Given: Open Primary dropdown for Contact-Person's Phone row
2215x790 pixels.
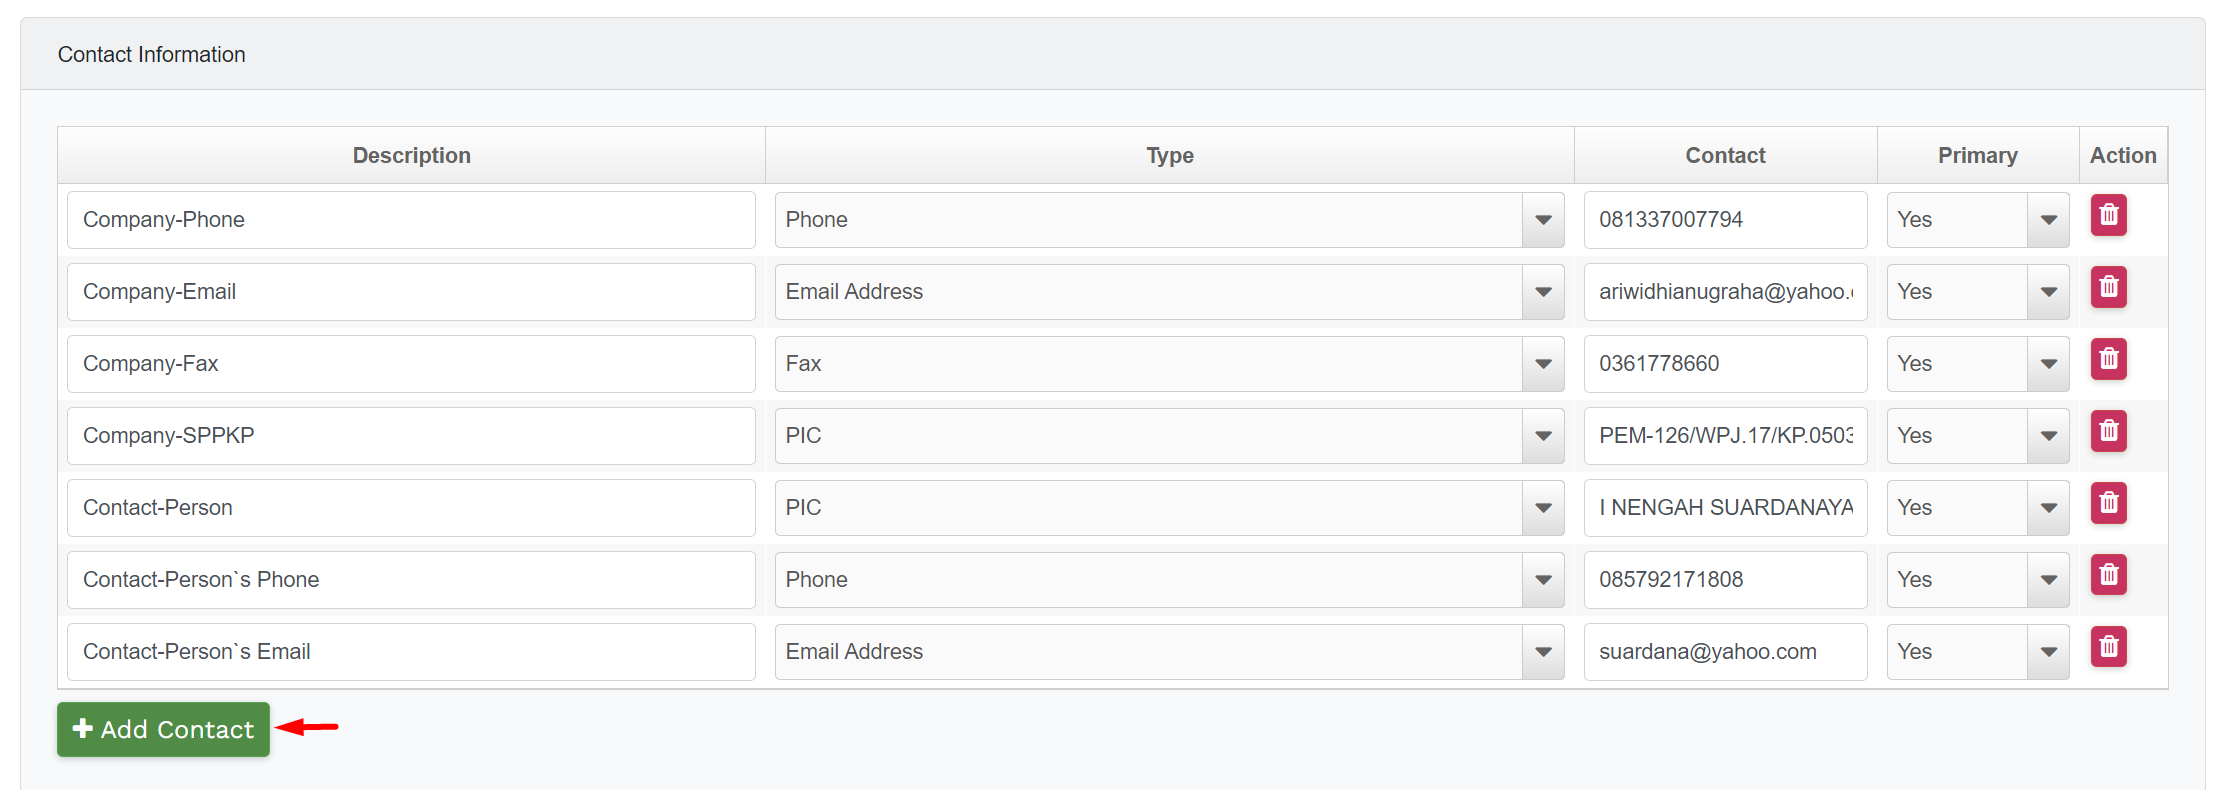Looking at the screenshot, I should pyautogui.click(x=1977, y=580).
